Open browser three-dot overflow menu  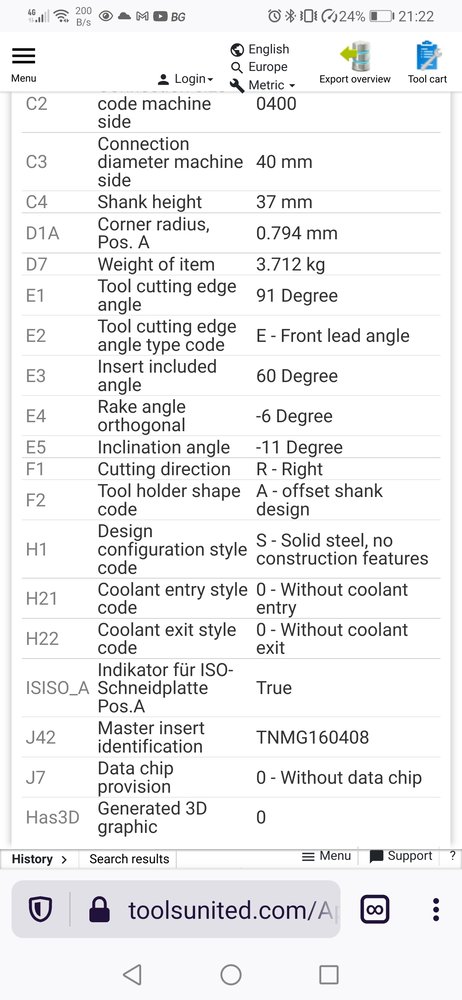[436, 909]
